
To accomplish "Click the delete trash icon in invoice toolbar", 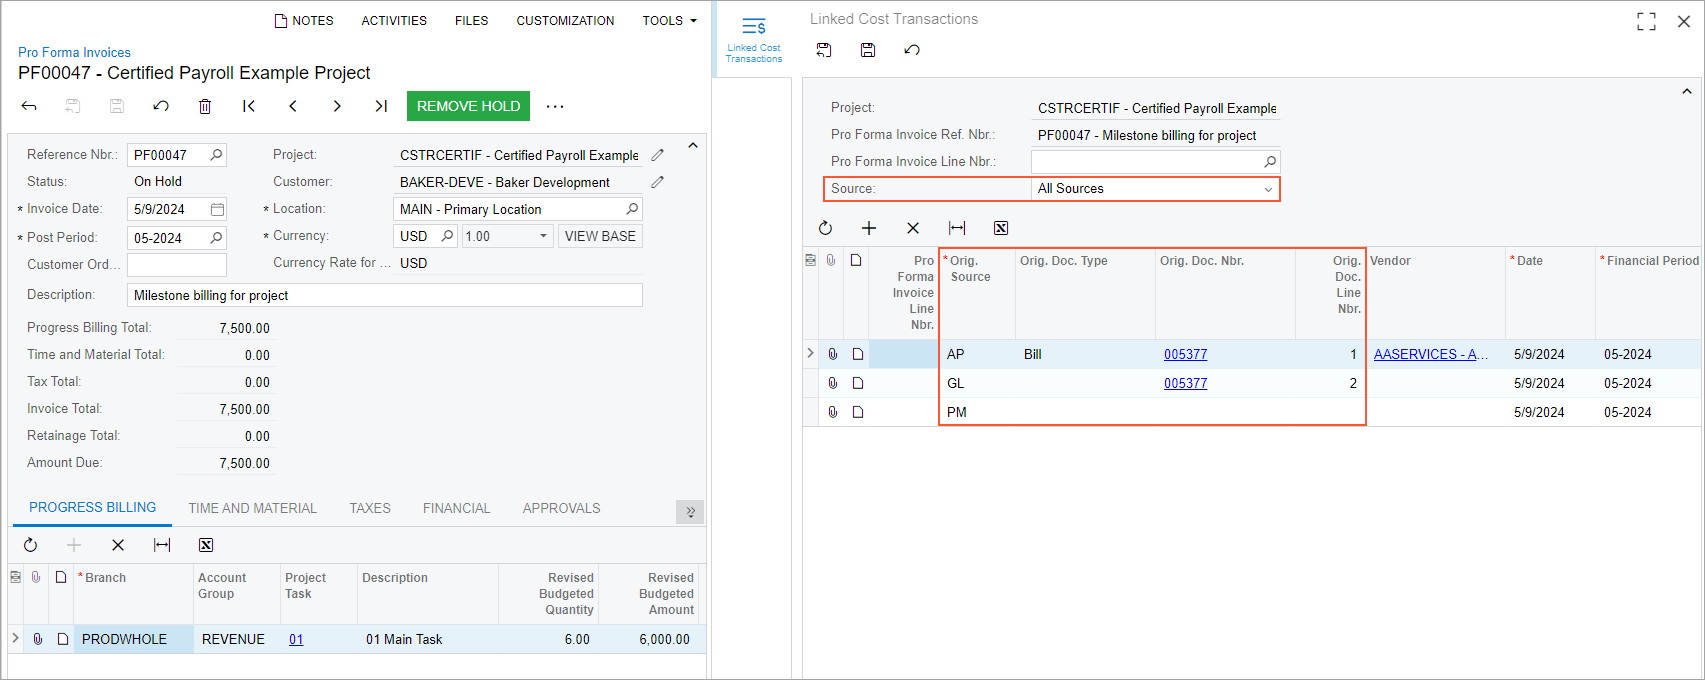I will (205, 106).
